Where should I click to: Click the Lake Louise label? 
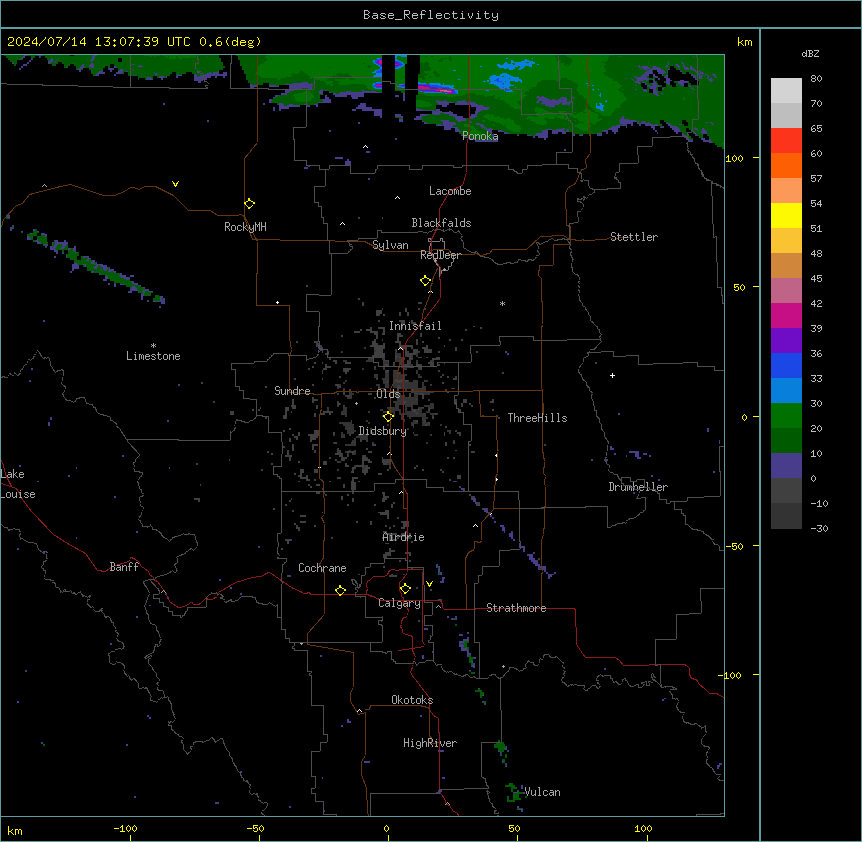[18, 484]
